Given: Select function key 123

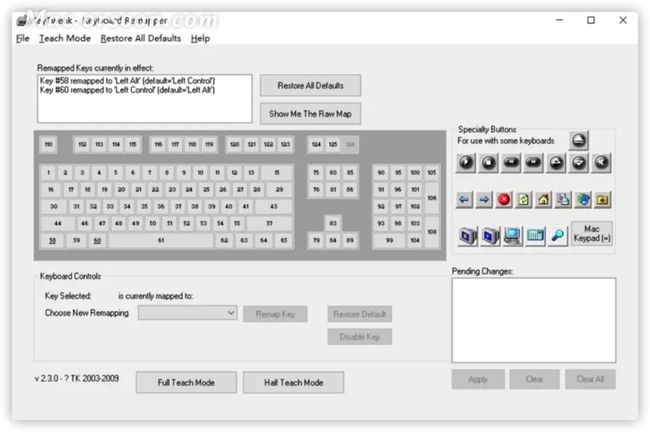Looking at the screenshot, I should pos(285,144).
